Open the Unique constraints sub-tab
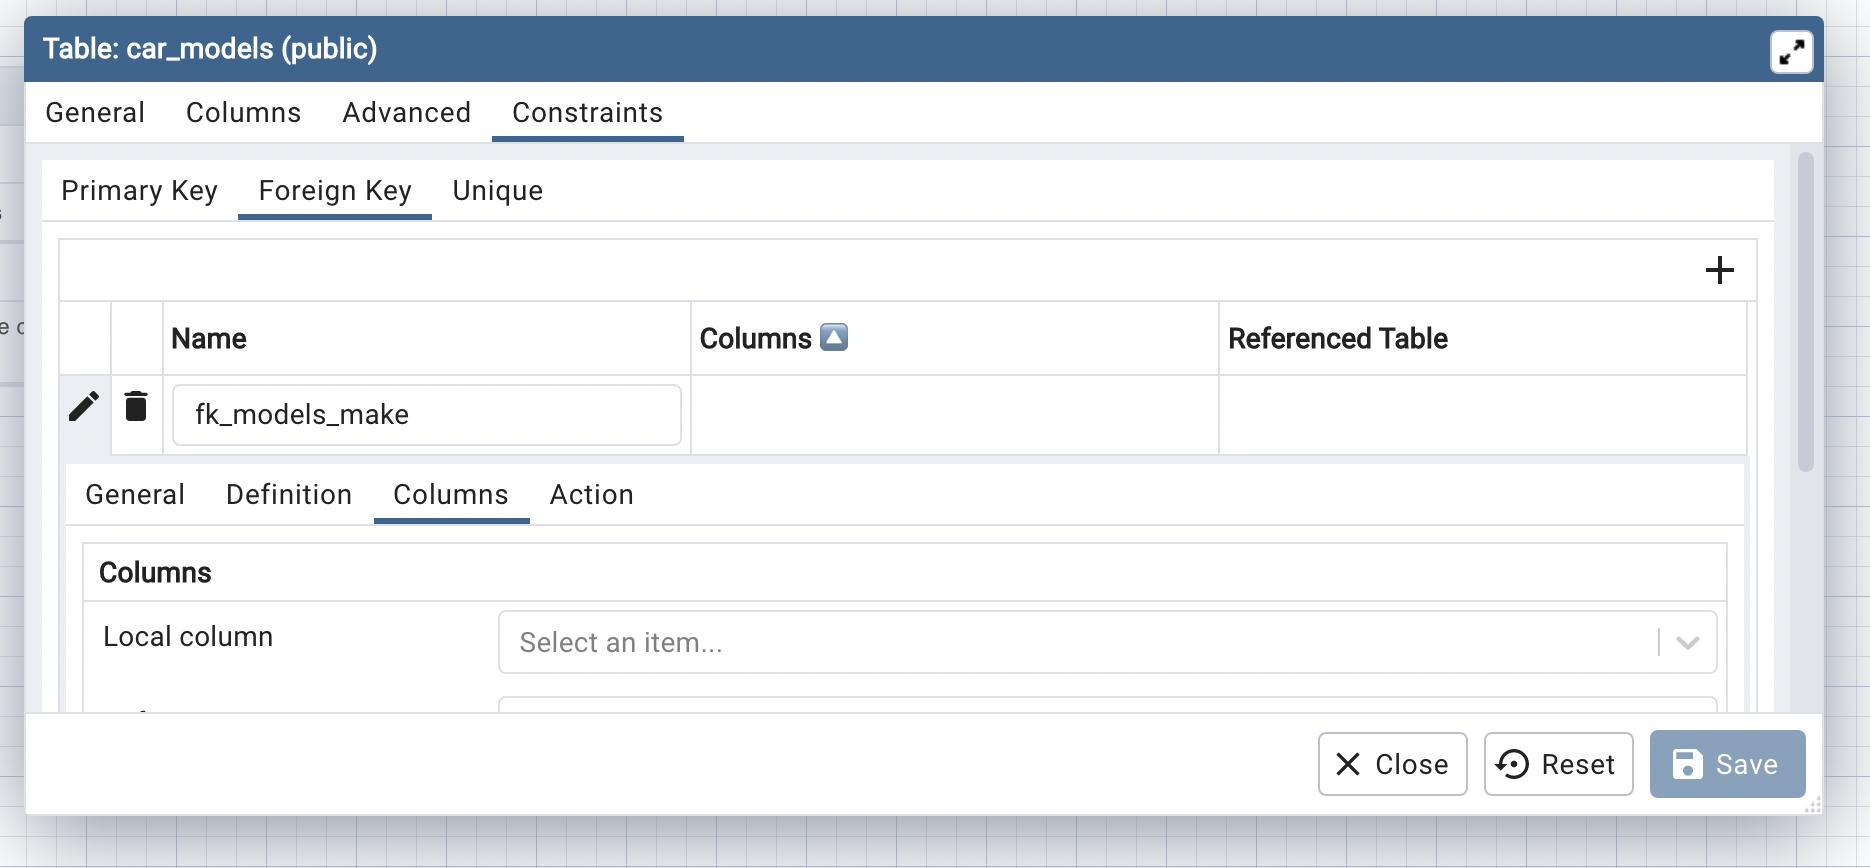Image resolution: width=1870 pixels, height=868 pixels. [x=497, y=191]
